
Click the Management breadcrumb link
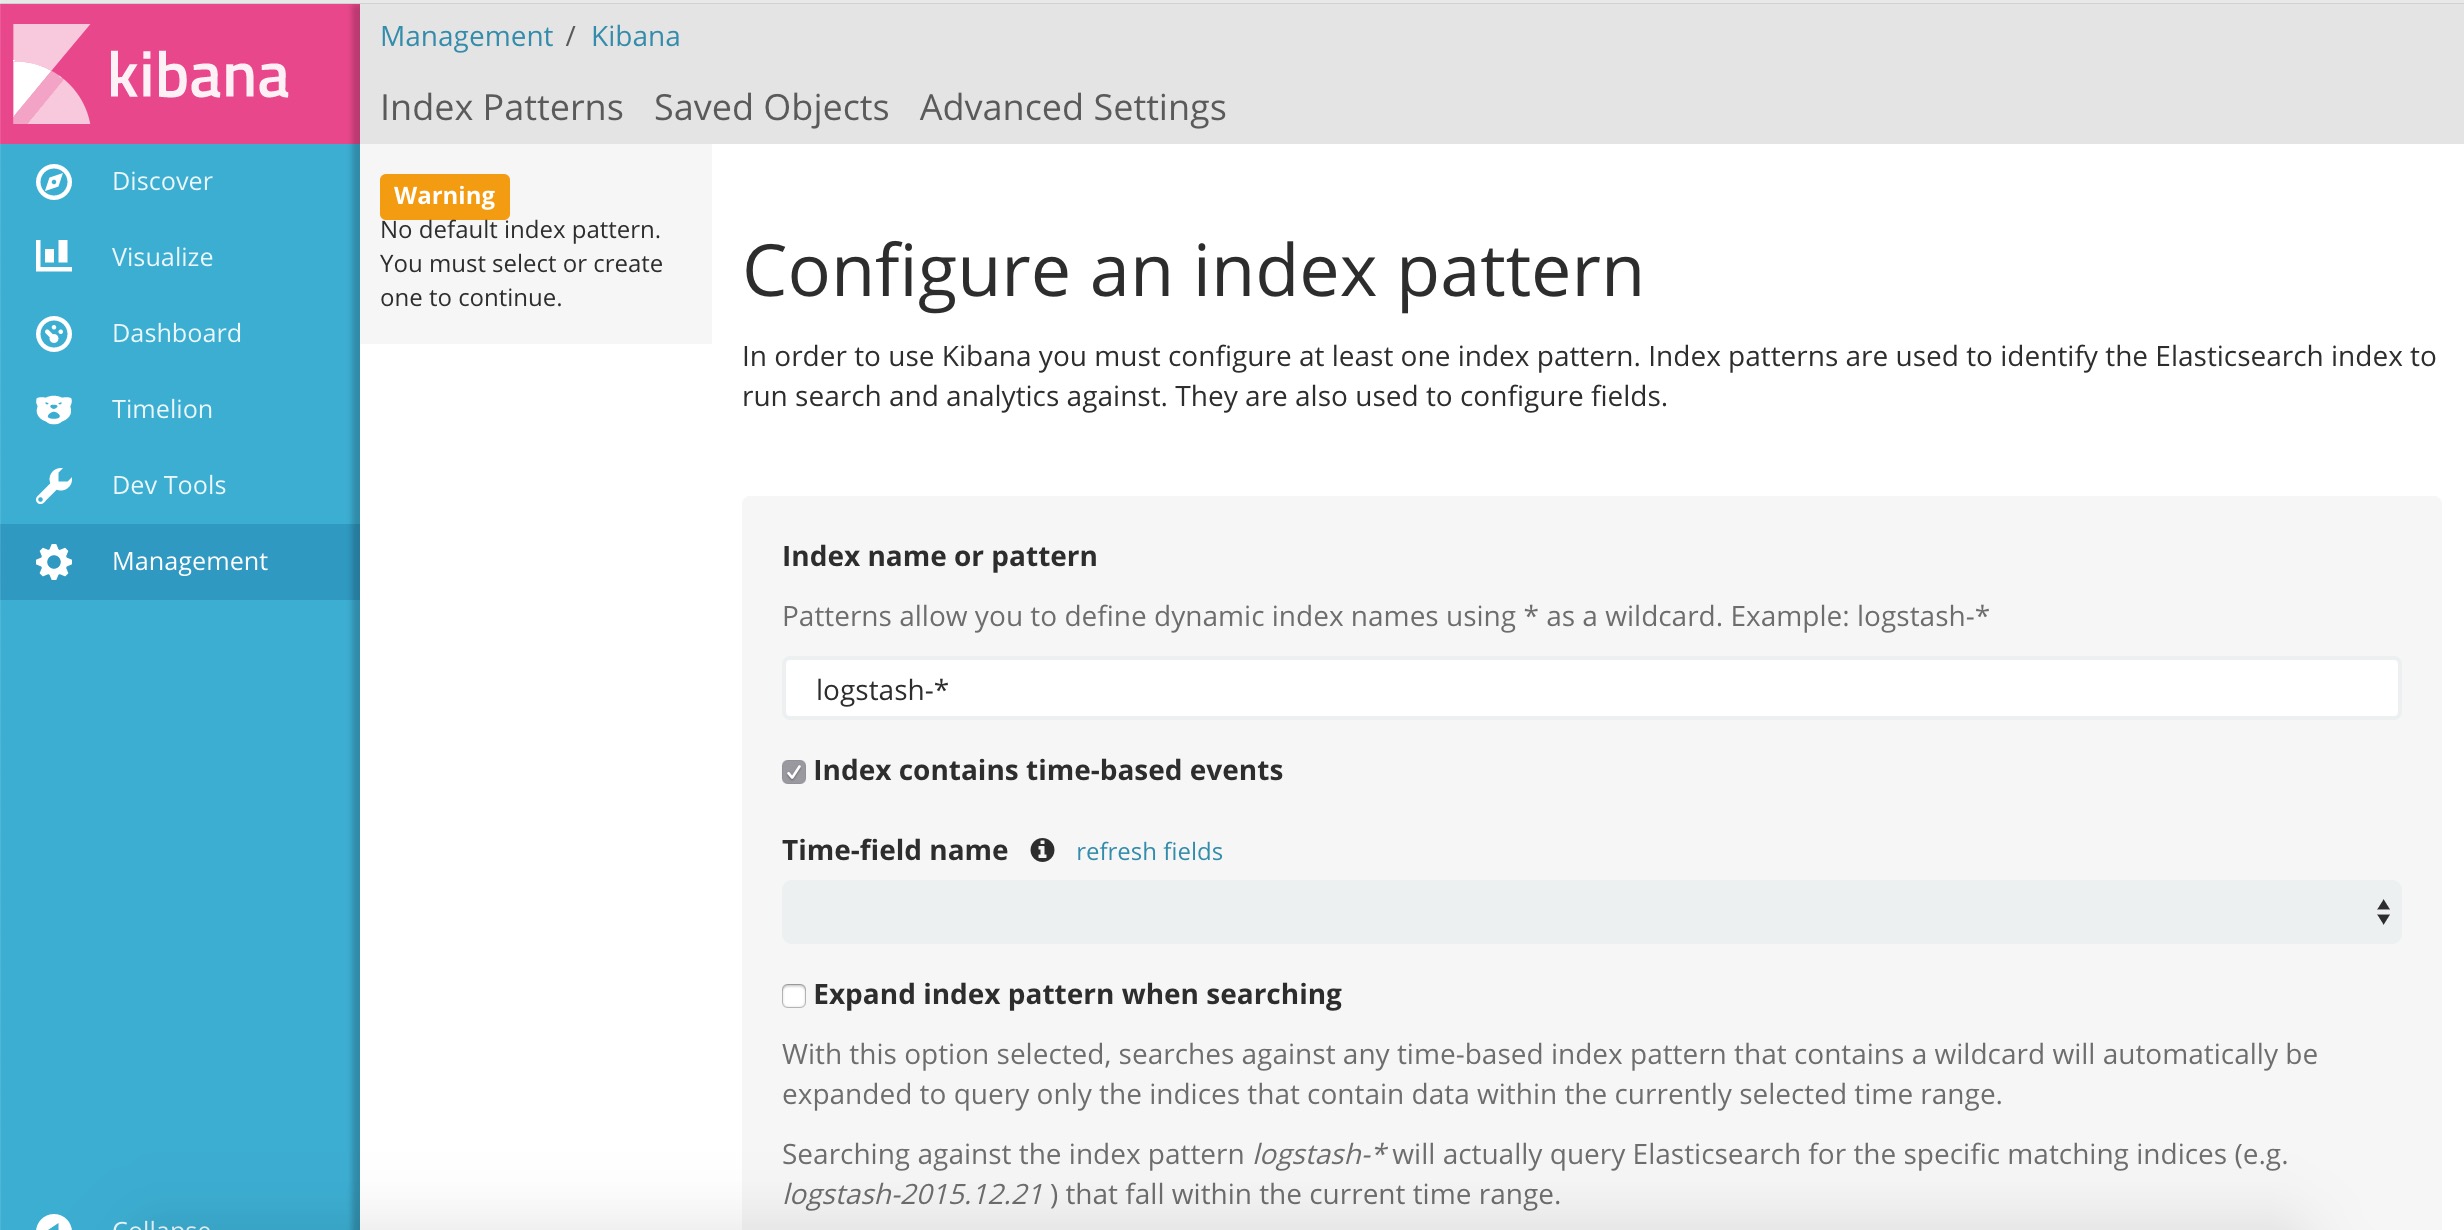click(466, 37)
